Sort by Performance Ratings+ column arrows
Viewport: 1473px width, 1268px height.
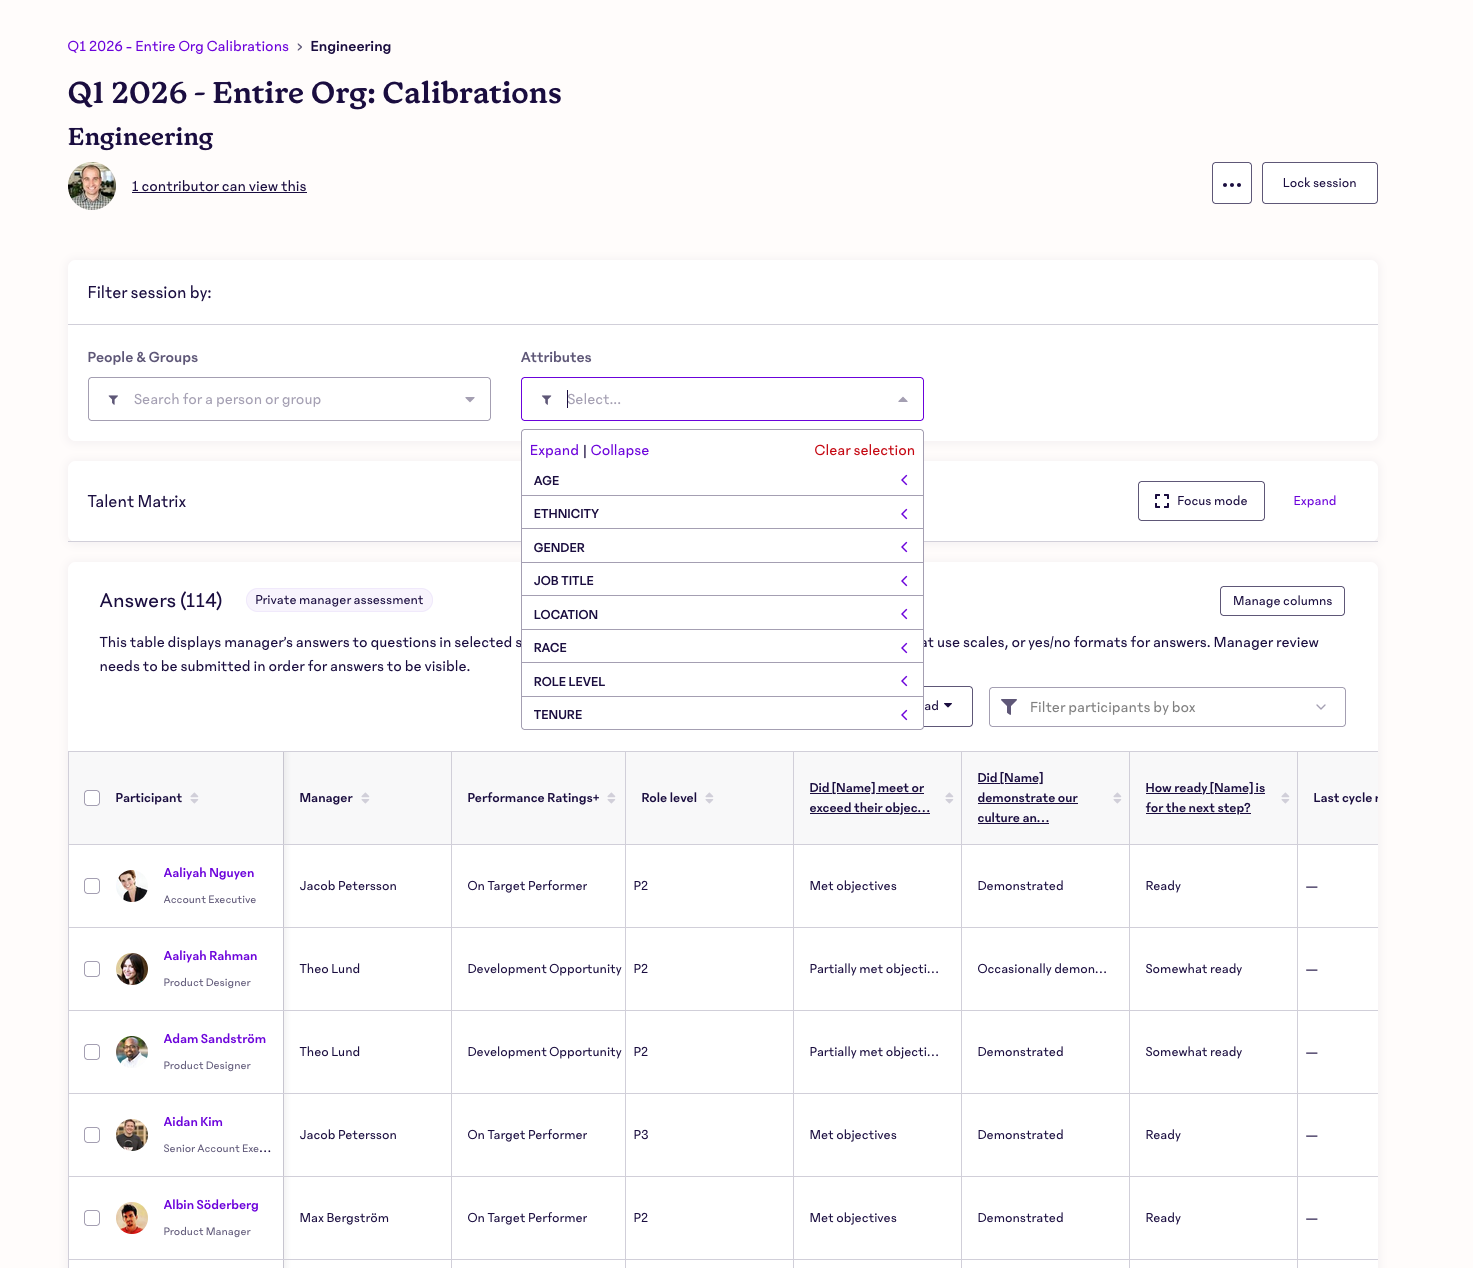(x=611, y=798)
